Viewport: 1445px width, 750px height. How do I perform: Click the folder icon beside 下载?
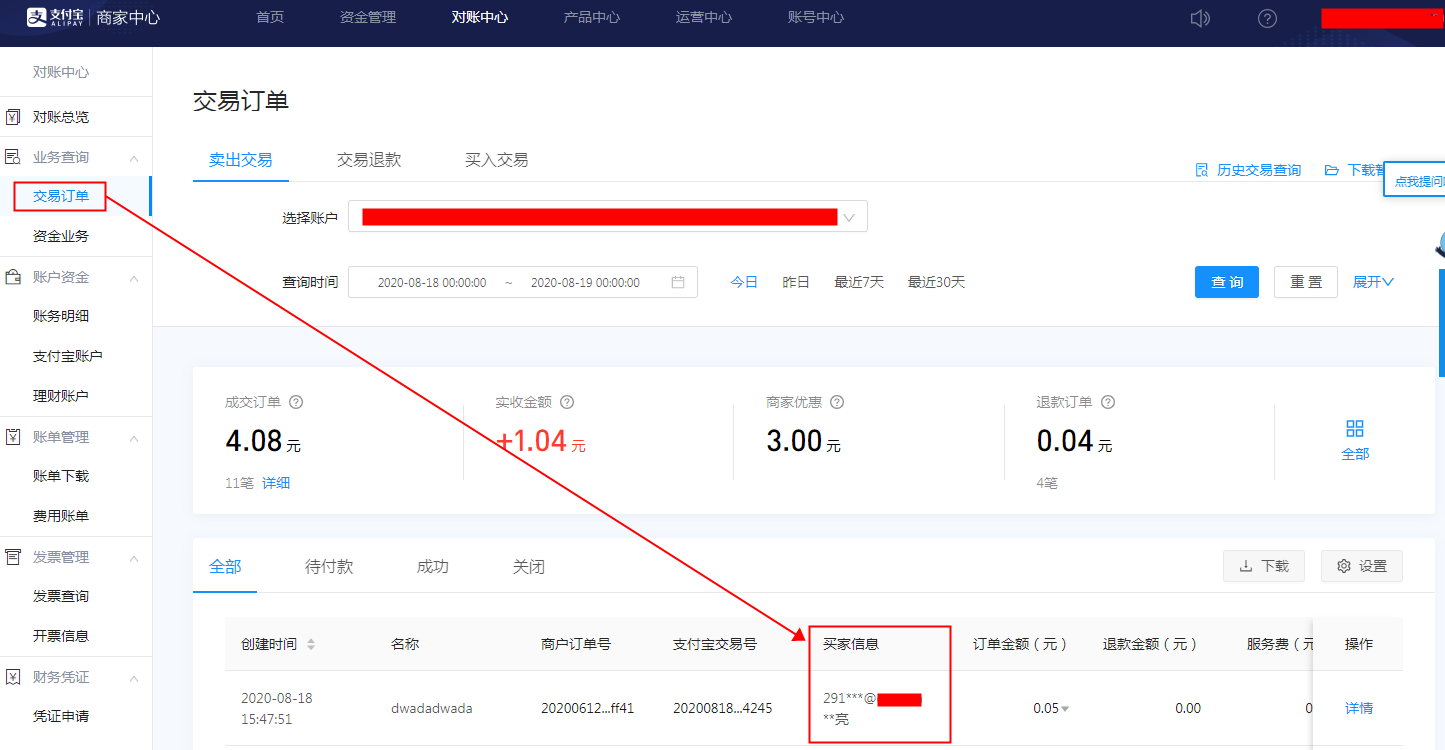1331,170
